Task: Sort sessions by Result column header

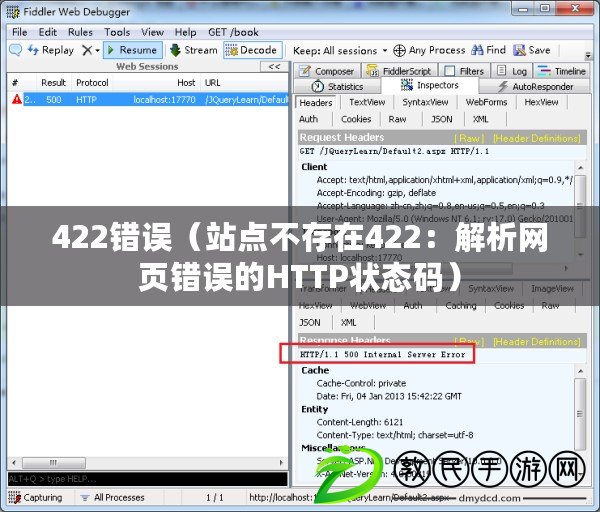Action: 53,83
